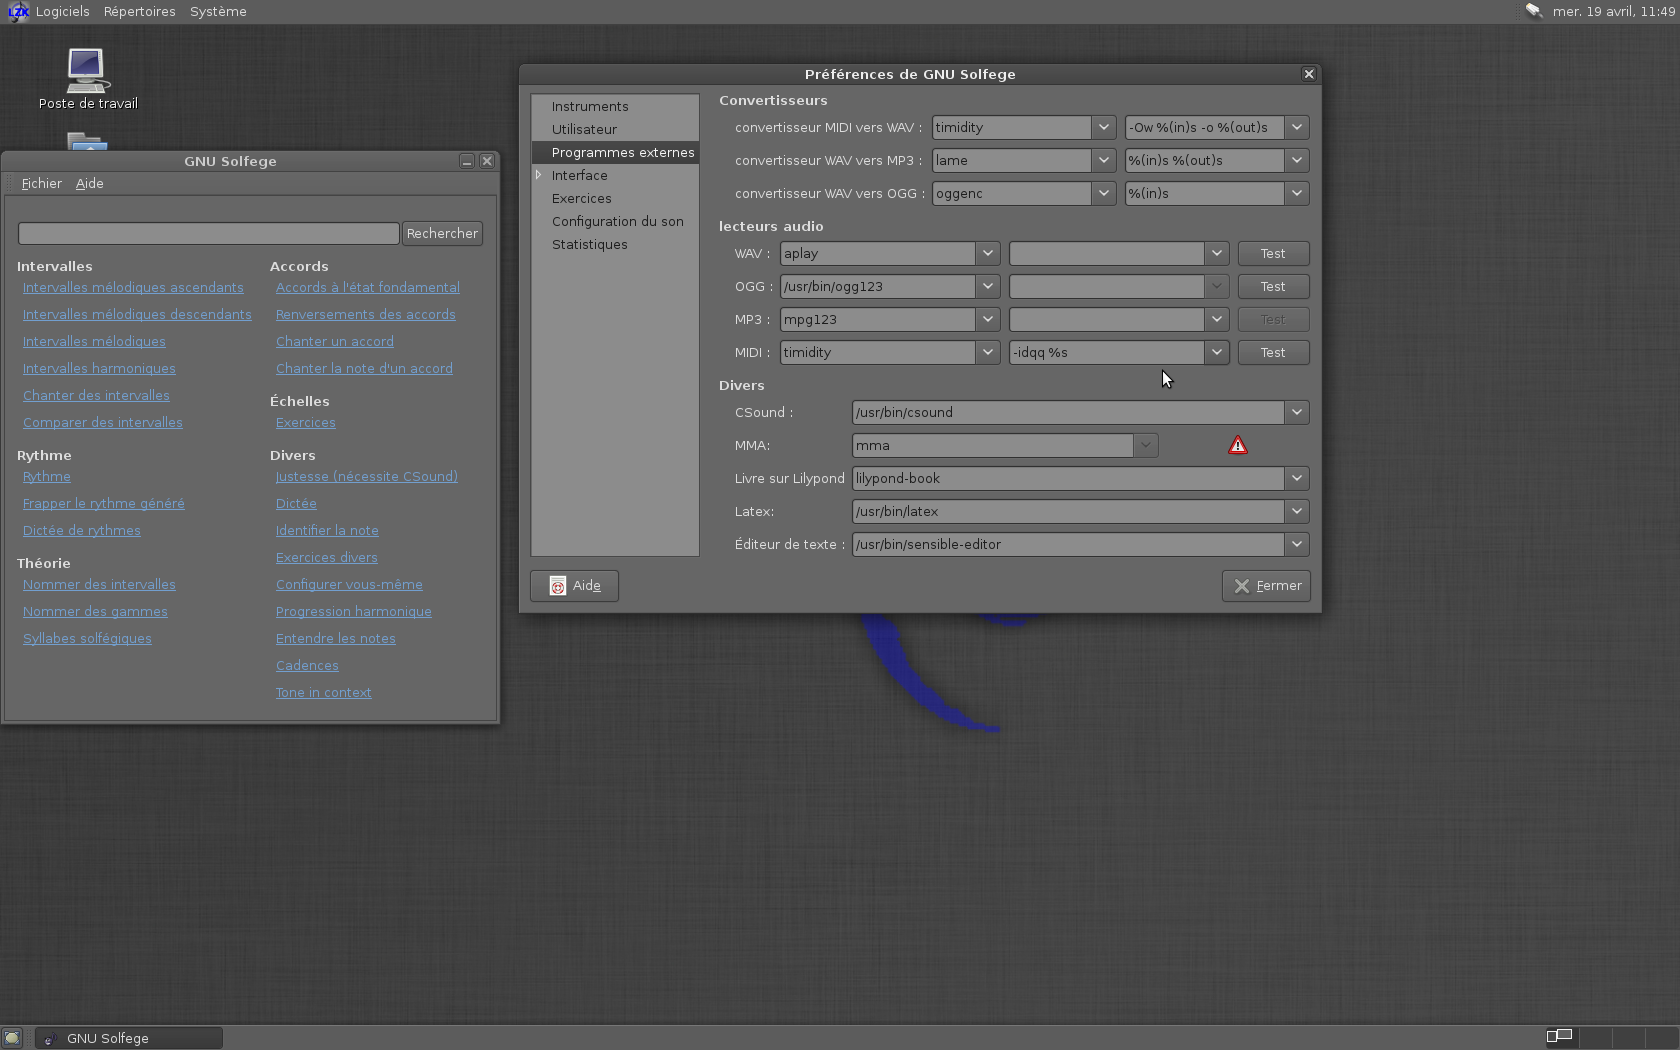The height and width of the screenshot is (1050, 1680).
Task: Open the Logiciels menu in the top panel
Action: [x=62, y=11]
